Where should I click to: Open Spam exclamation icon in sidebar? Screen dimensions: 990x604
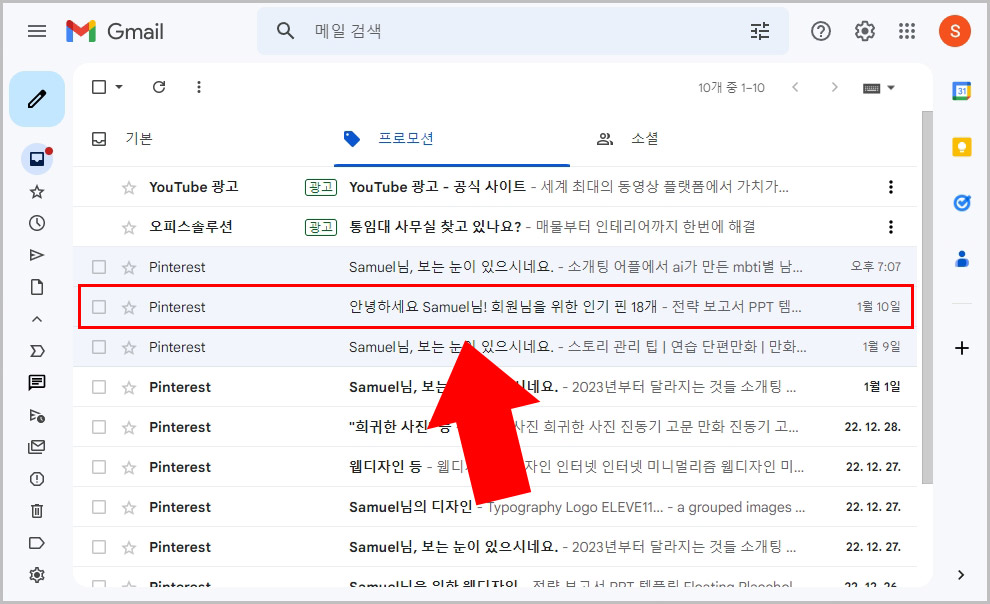(37, 479)
